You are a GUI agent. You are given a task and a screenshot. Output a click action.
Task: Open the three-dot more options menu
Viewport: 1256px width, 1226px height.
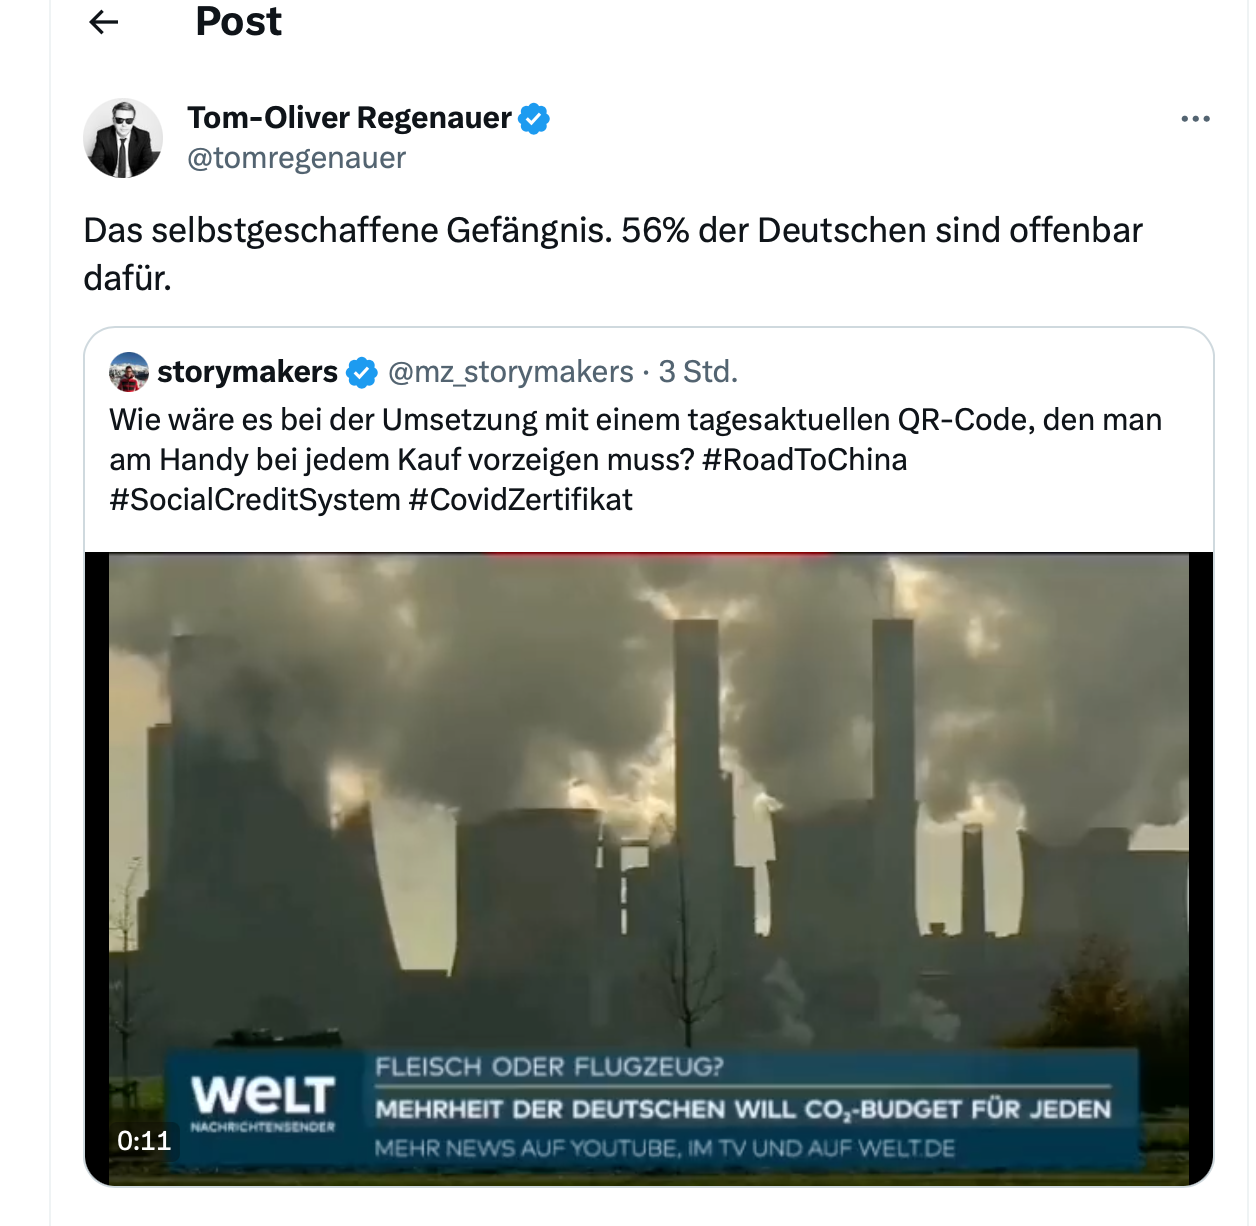[1195, 119]
